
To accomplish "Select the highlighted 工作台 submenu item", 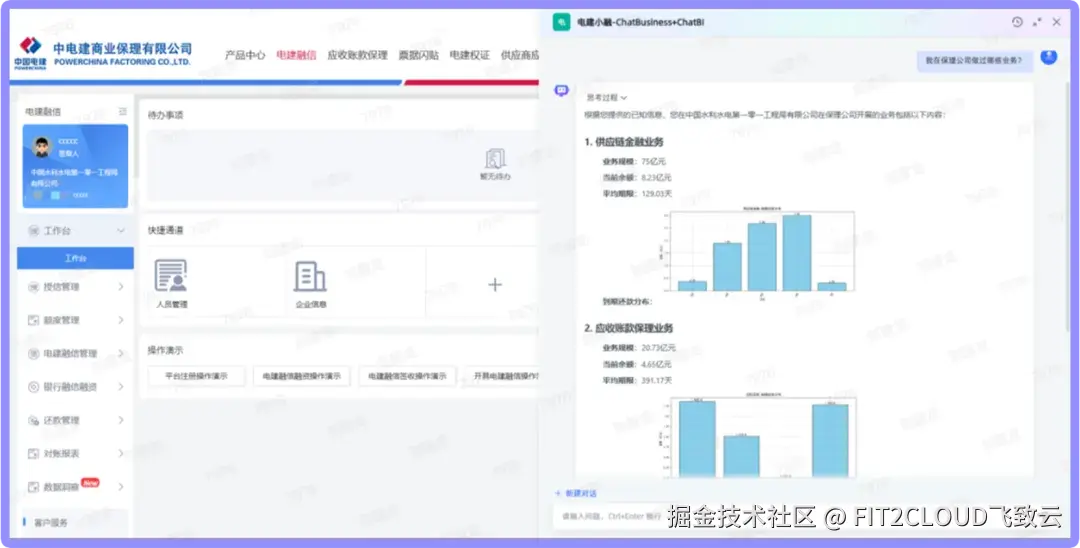I will pos(76,258).
